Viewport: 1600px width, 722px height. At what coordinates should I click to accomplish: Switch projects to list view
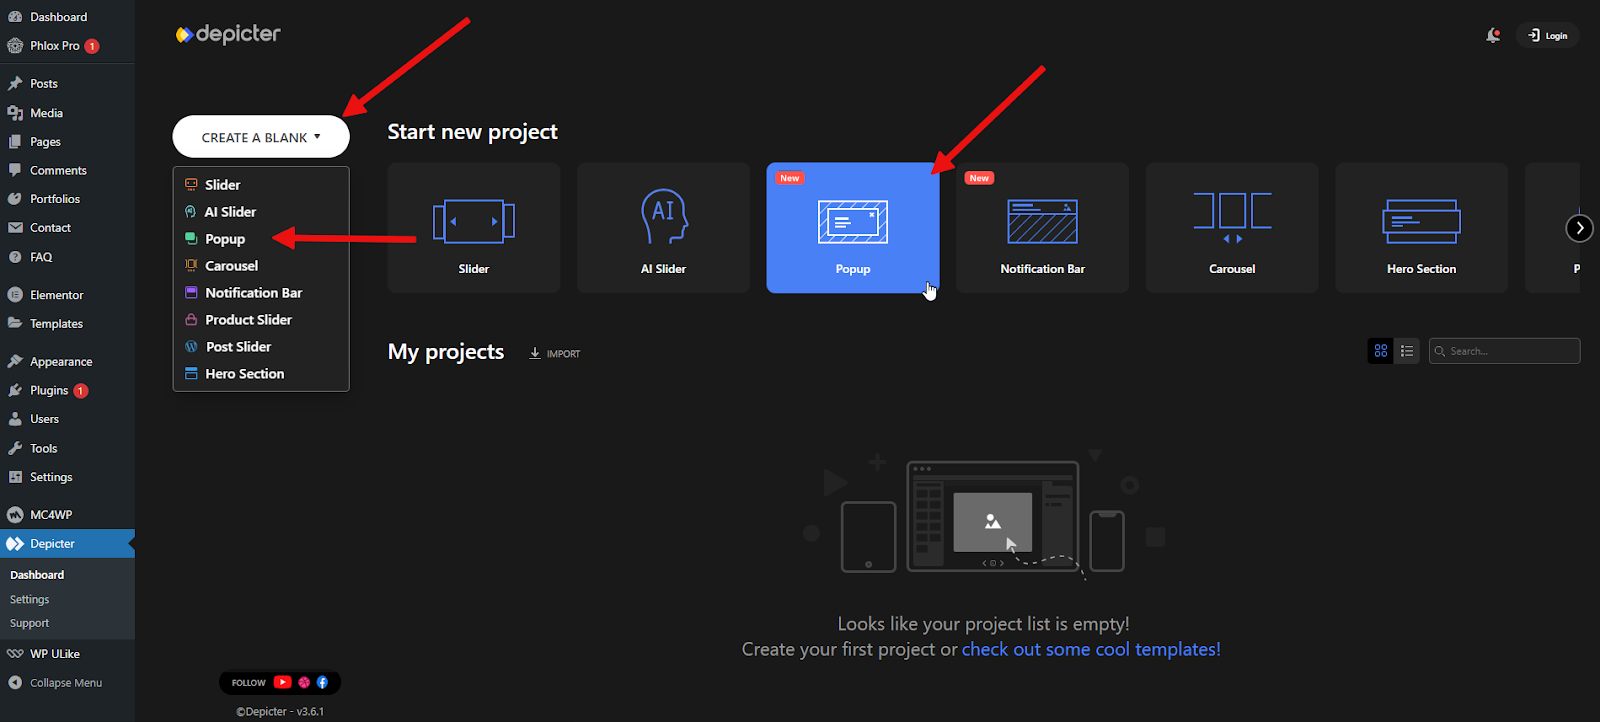pos(1407,351)
